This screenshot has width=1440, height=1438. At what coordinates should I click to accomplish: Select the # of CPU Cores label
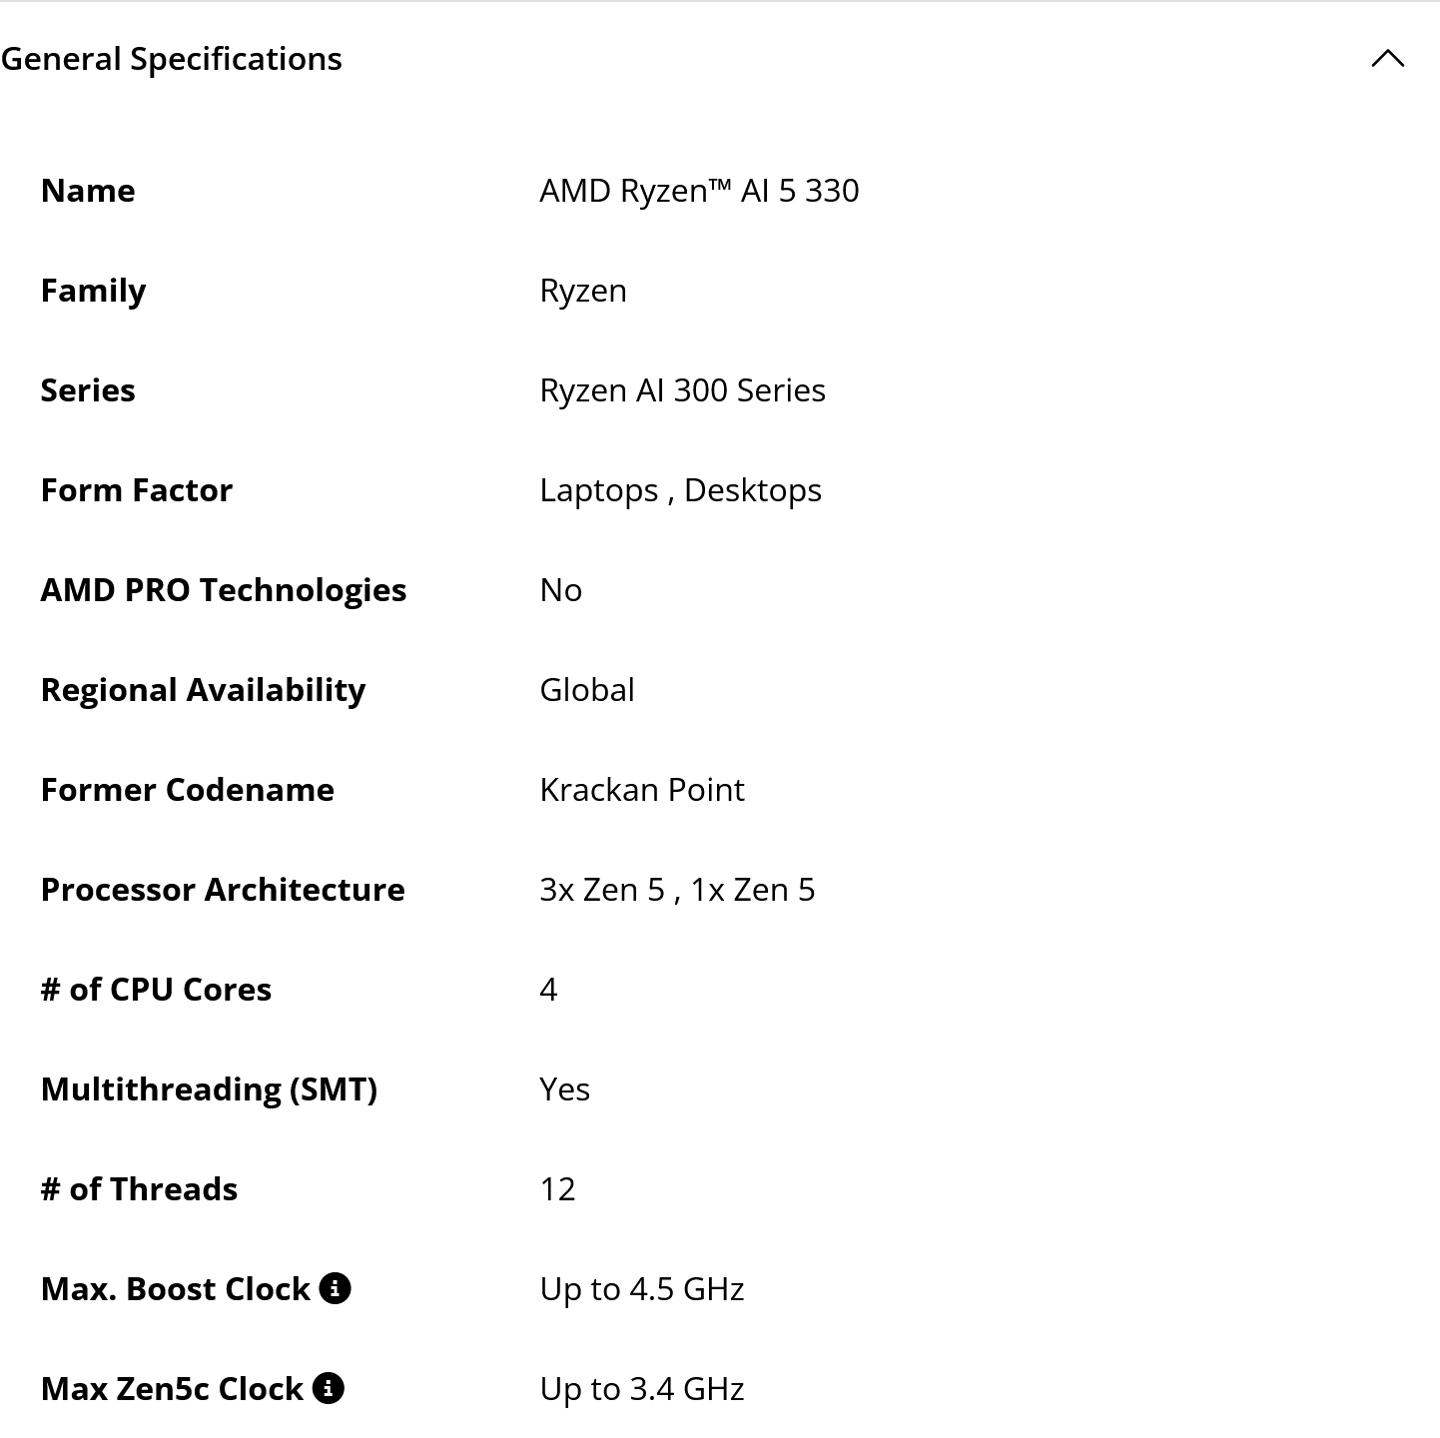point(156,989)
